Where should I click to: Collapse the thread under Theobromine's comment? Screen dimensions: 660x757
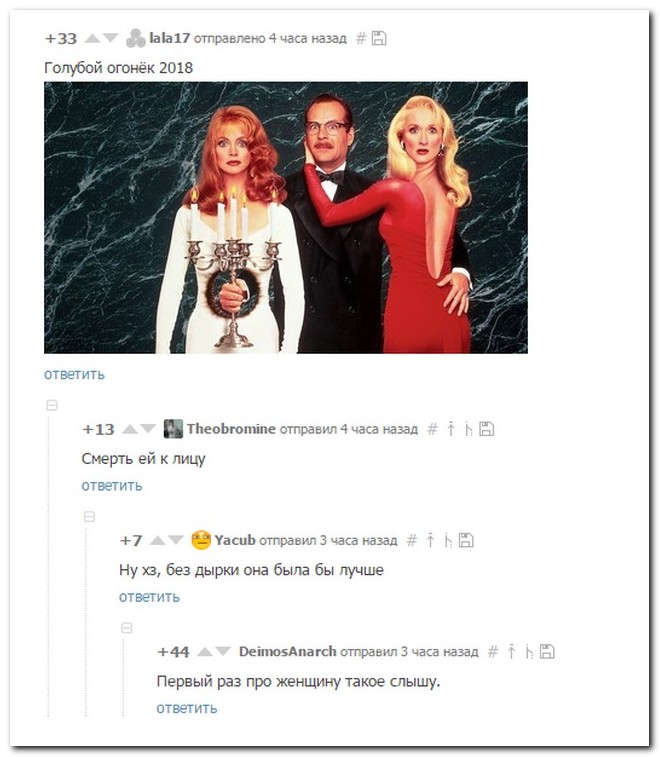[89, 517]
